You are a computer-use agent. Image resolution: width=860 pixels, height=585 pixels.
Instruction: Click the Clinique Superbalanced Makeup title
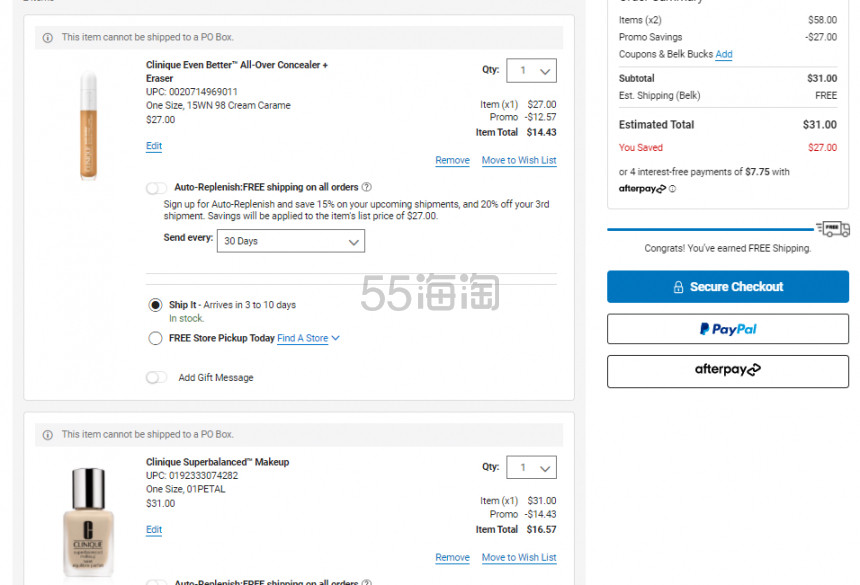(x=217, y=462)
